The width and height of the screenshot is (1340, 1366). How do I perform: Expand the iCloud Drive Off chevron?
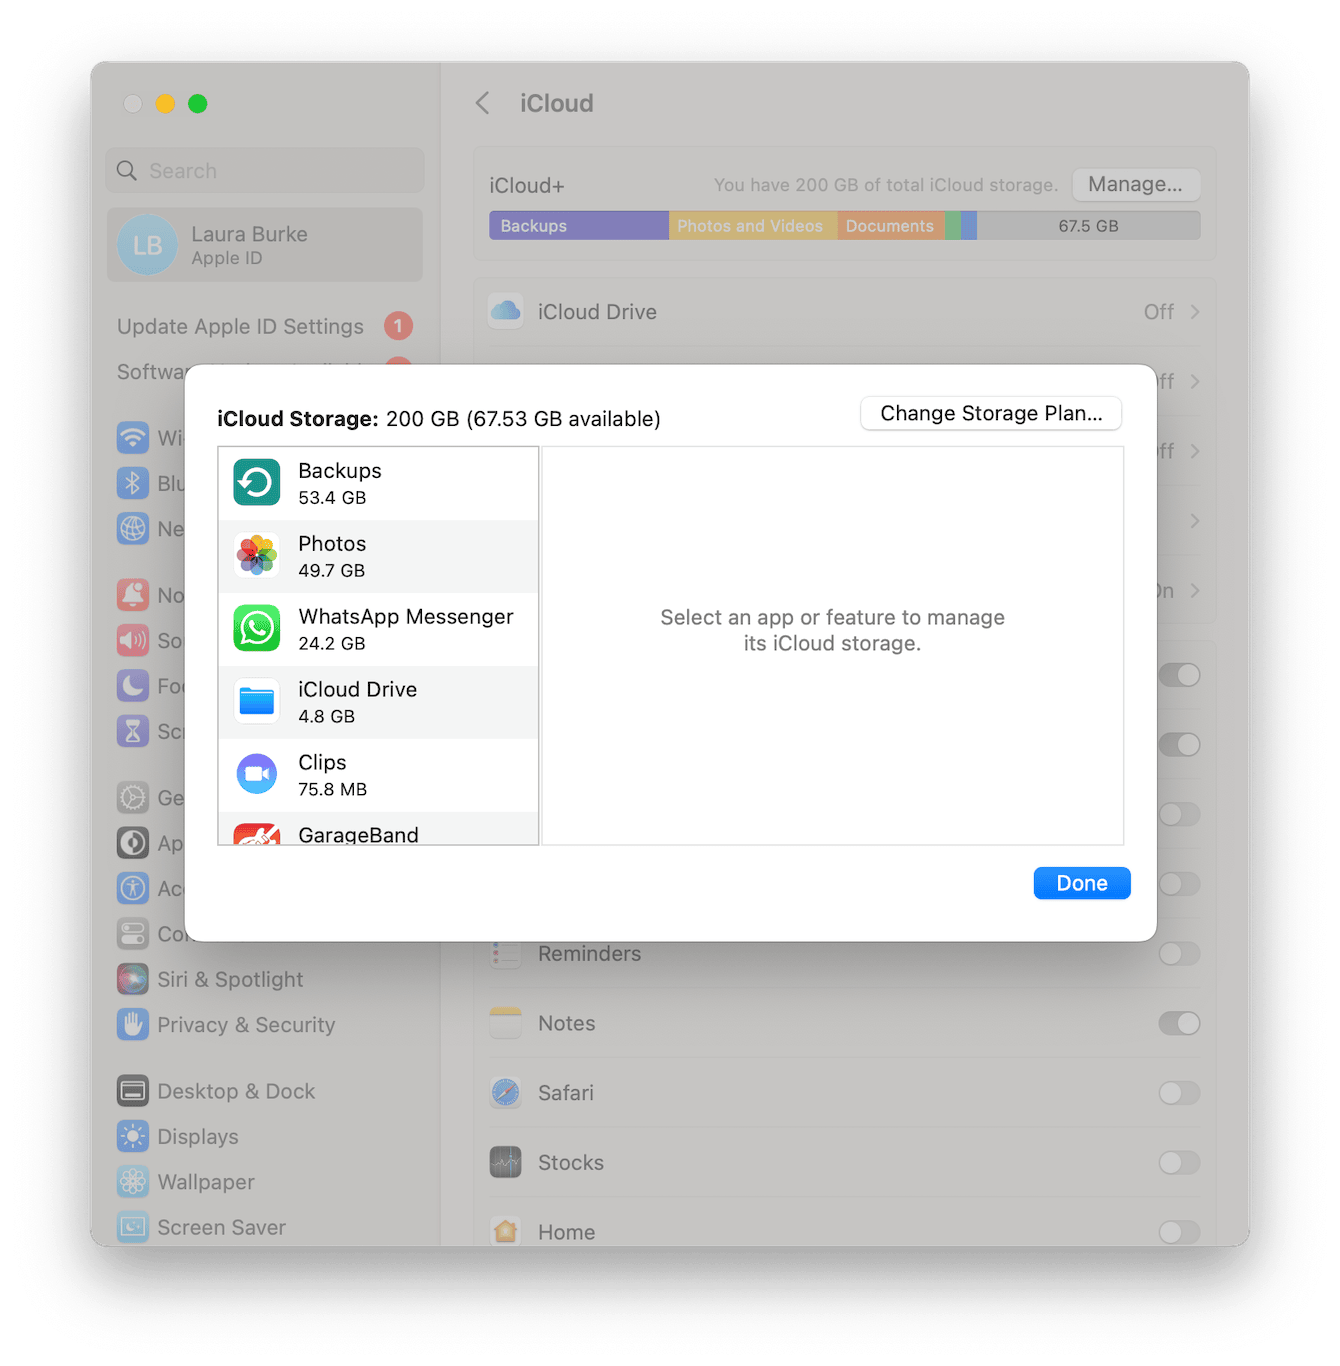coord(1195,312)
